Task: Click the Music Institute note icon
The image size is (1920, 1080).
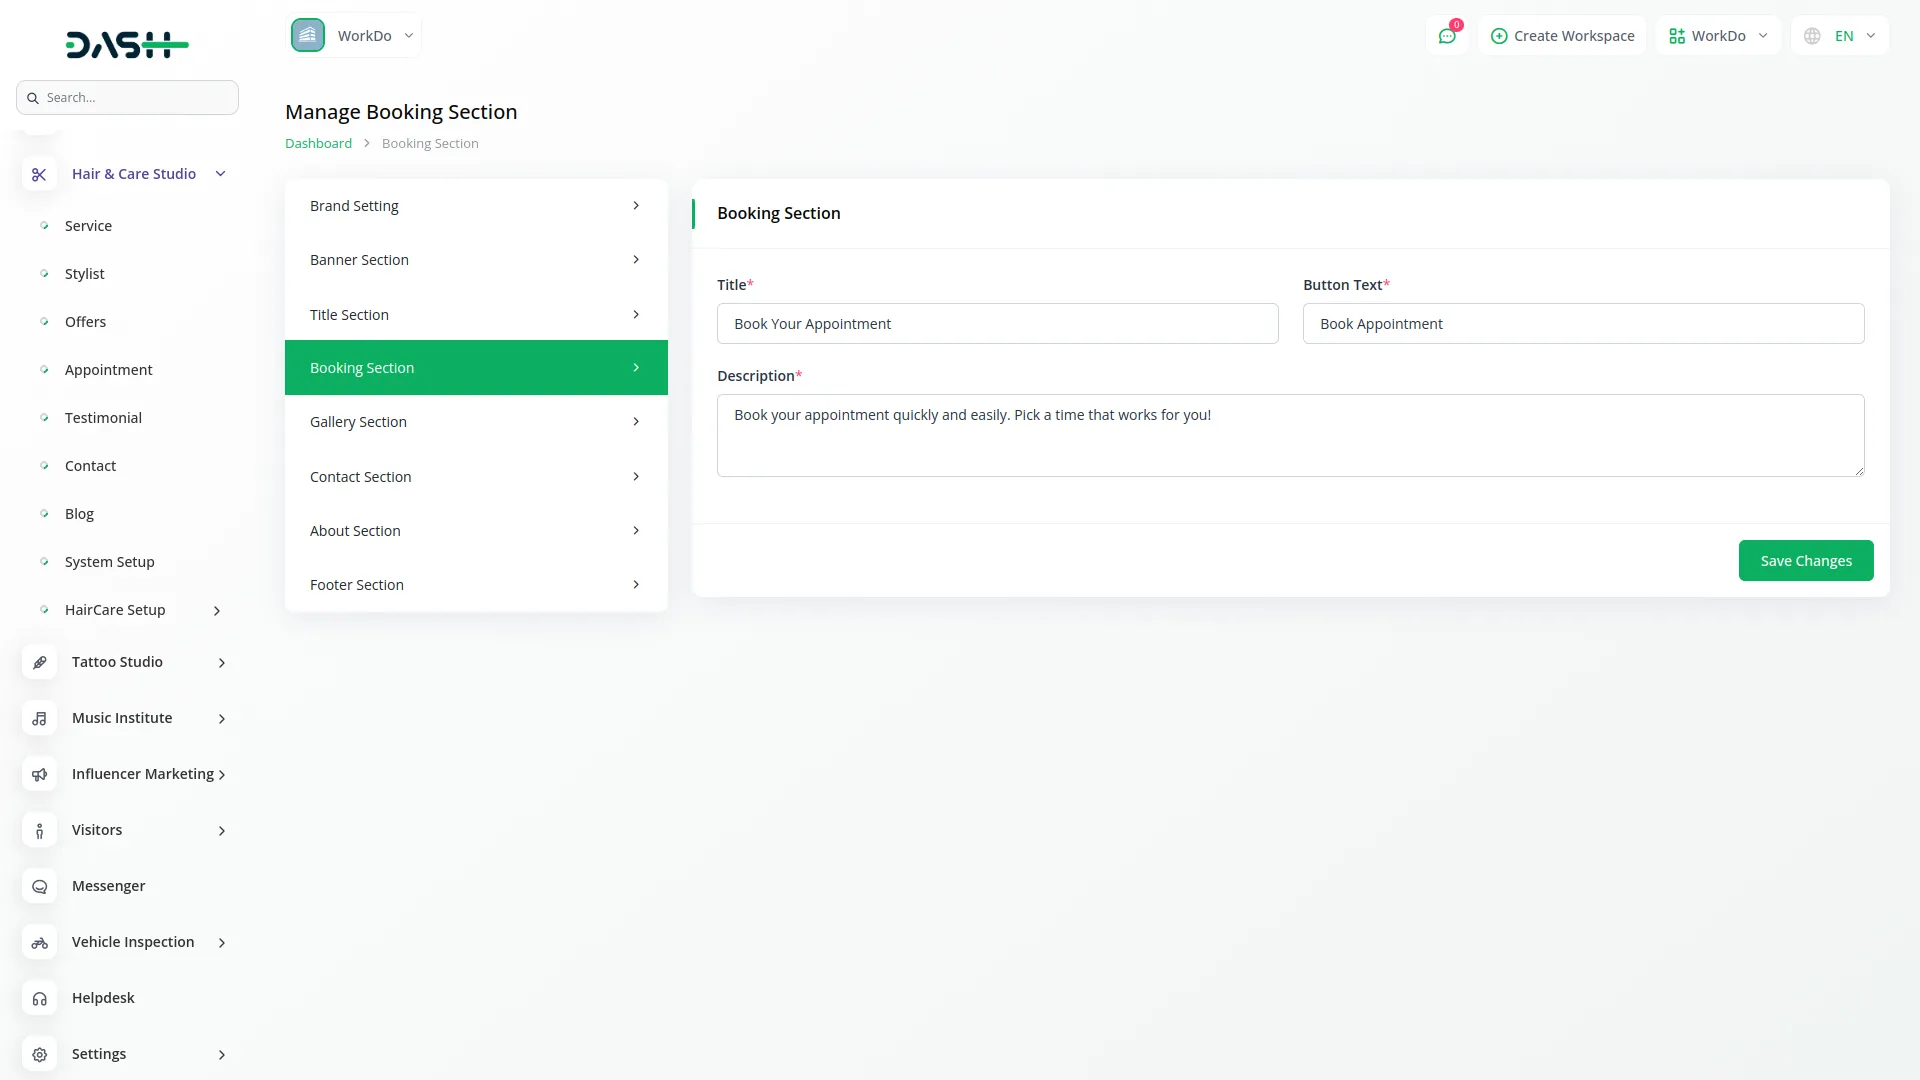Action: [39, 719]
